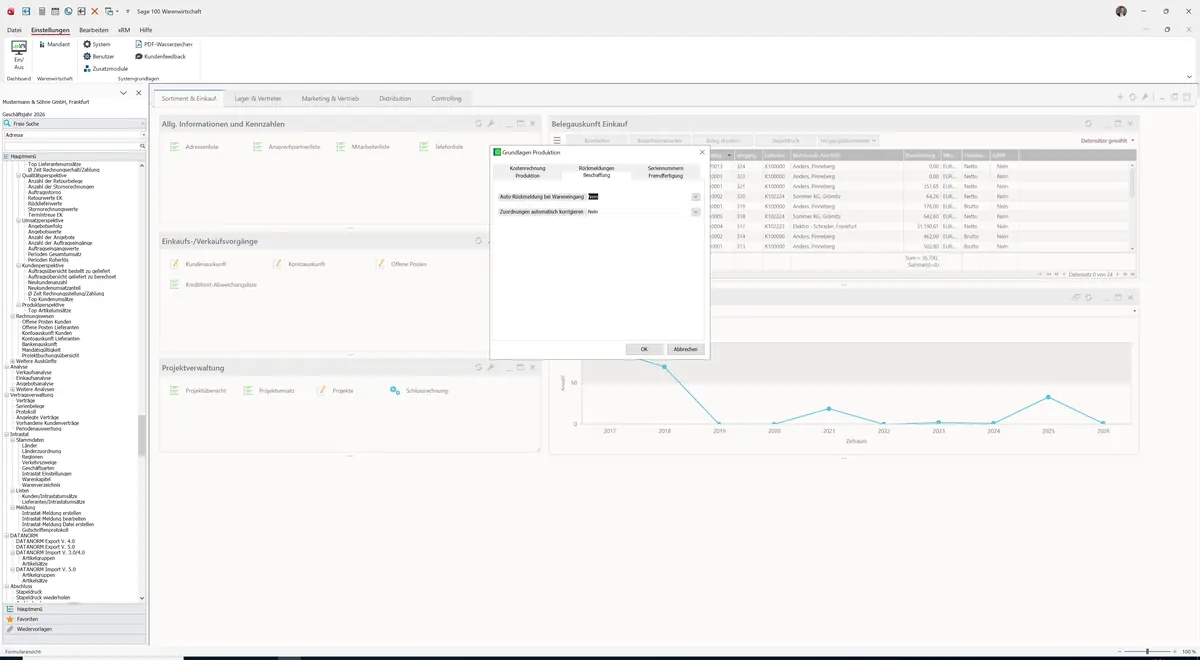Collapse the Umsatzperspektive tree node
The width and height of the screenshot is (1200, 660).
tap(17, 220)
